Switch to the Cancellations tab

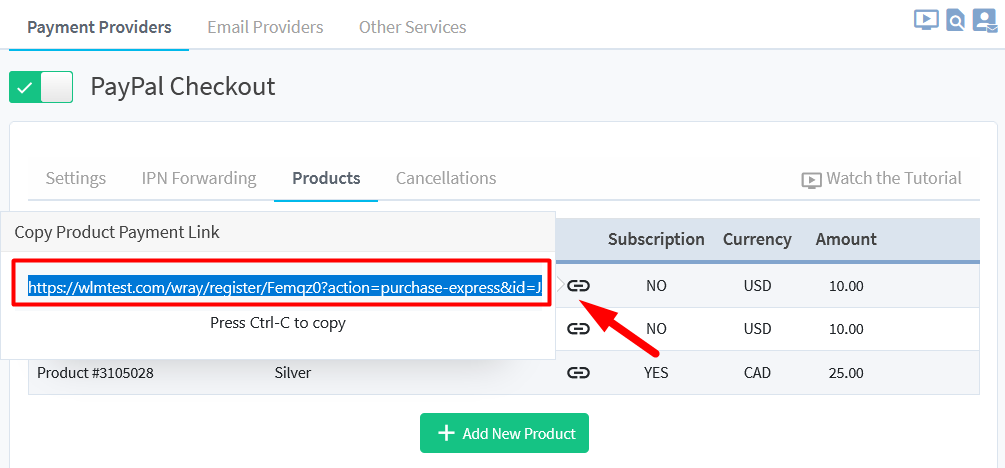coord(446,178)
